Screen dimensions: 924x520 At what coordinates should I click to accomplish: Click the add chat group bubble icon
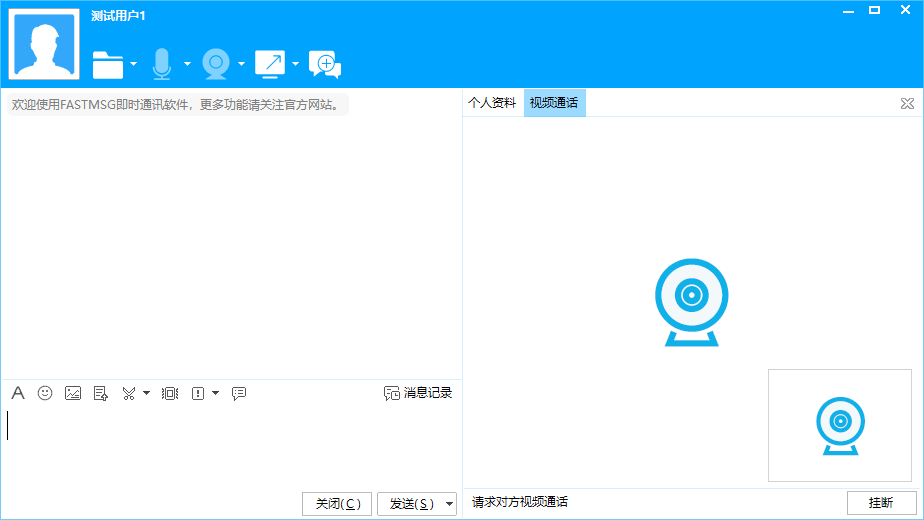point(325,64)
